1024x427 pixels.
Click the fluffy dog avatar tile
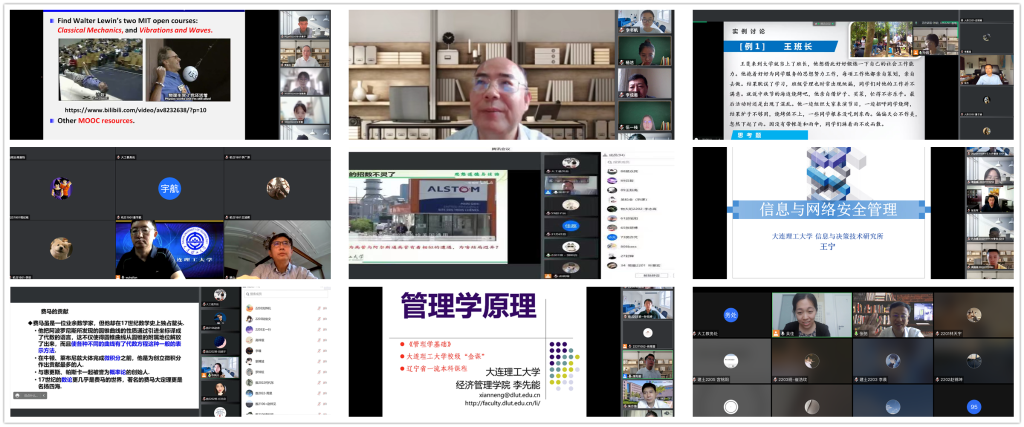[61, 248]
